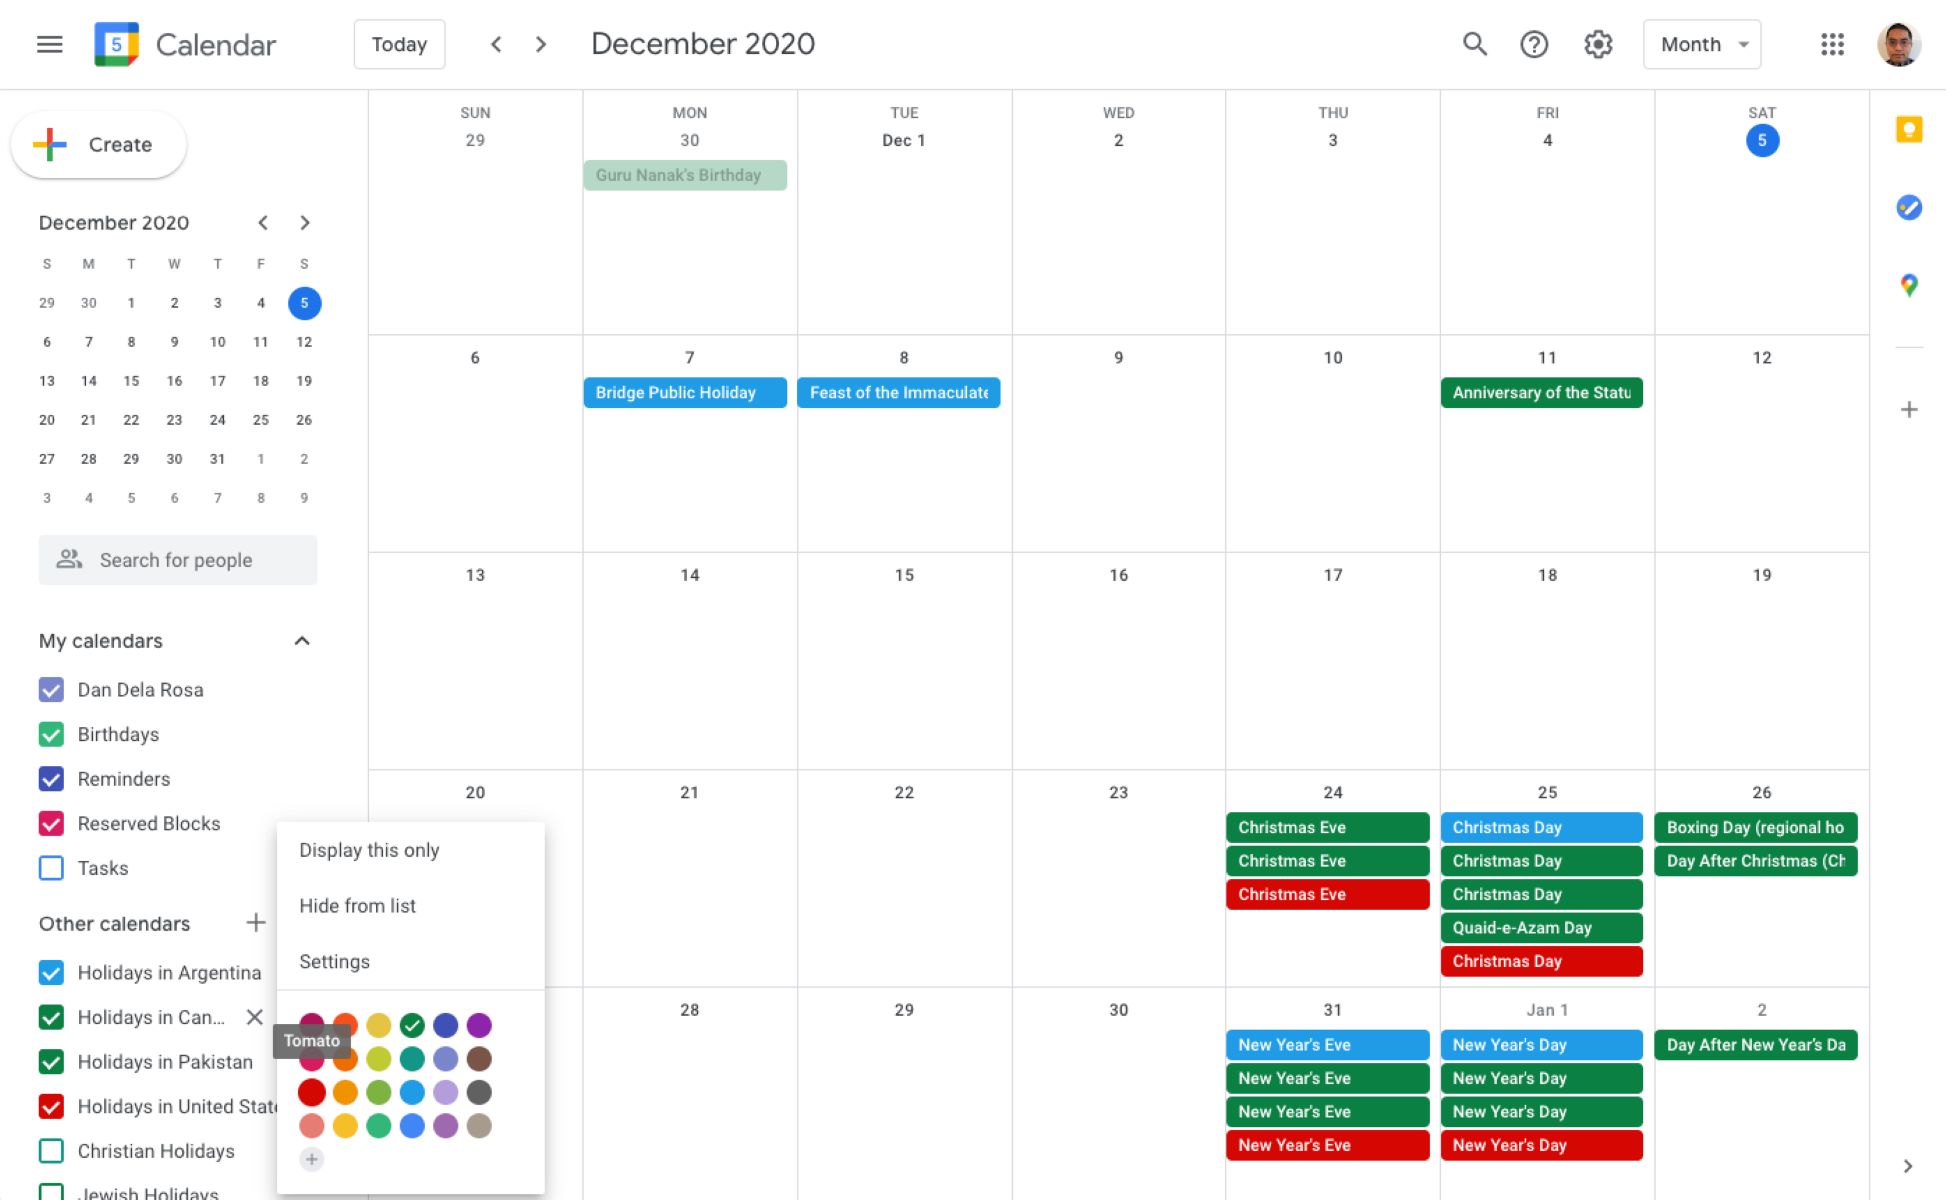Collapse the My calendars section
The image size is (1946, 1200).
click(x=303, y=641)
